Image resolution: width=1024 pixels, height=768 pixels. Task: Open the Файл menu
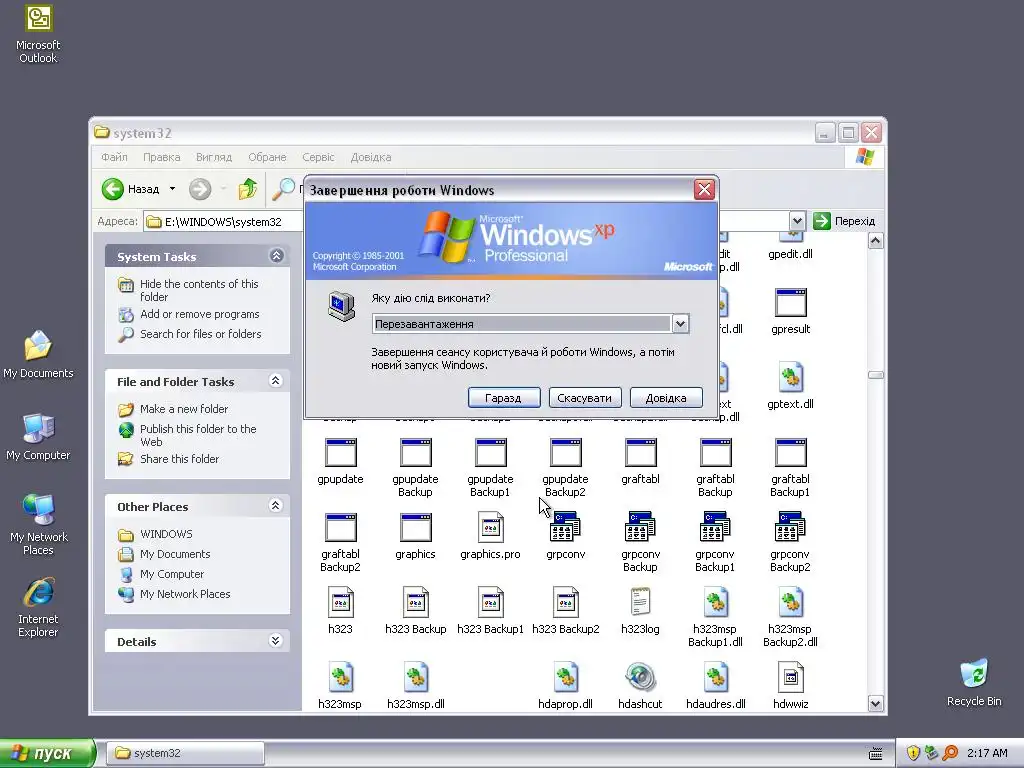pos(114,157)
